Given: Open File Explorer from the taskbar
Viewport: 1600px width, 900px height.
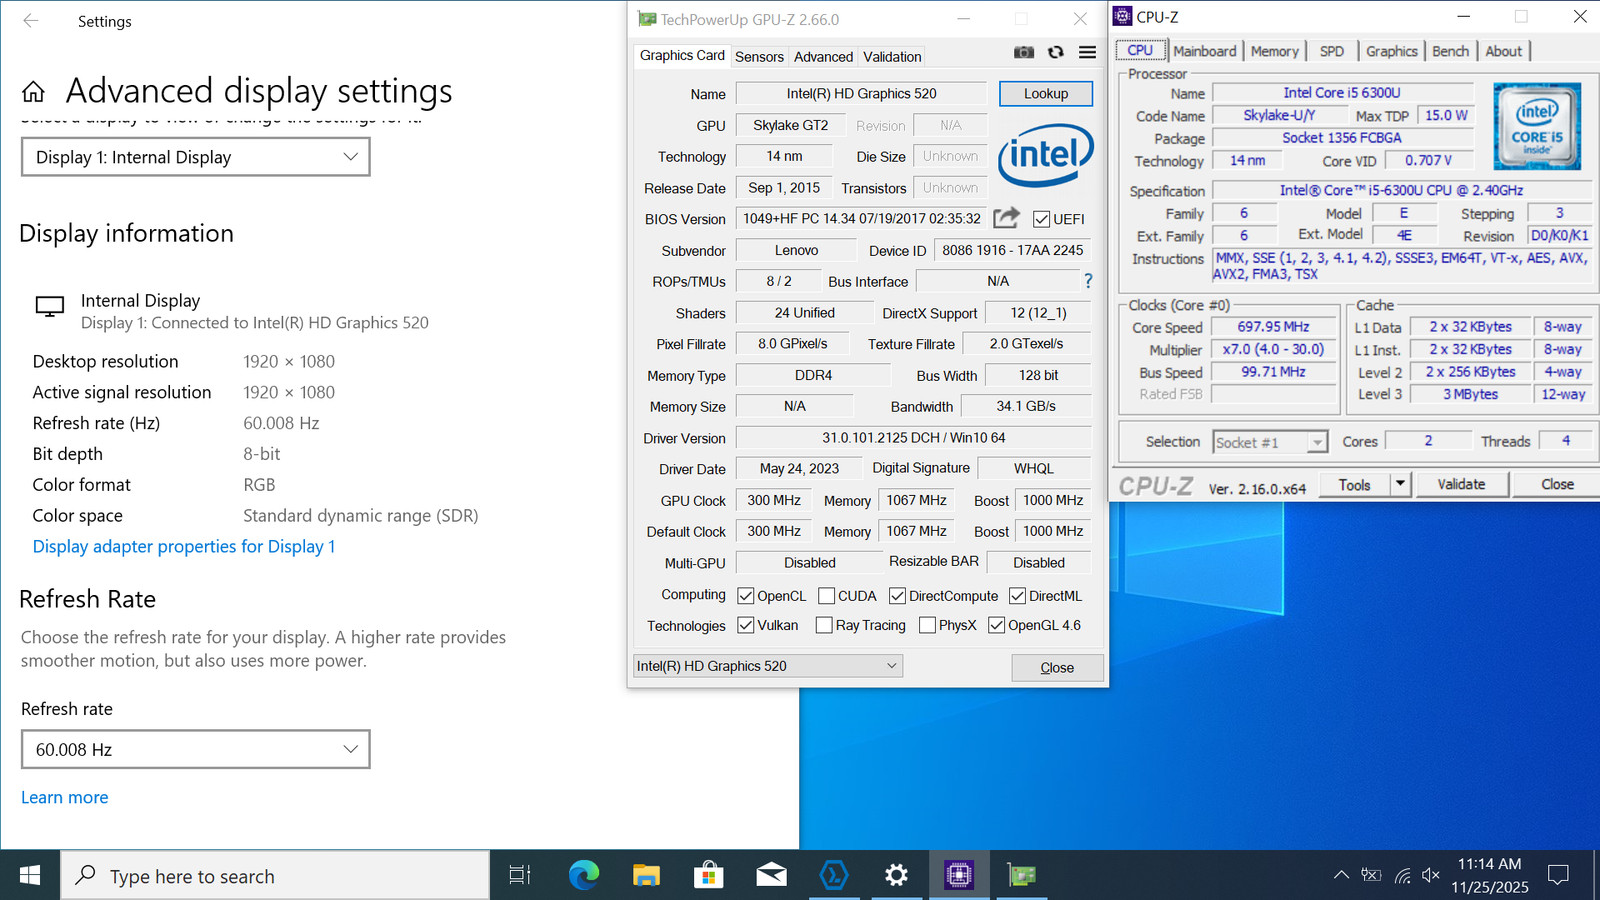Looking at the screenshot, I should pos(646,876).
